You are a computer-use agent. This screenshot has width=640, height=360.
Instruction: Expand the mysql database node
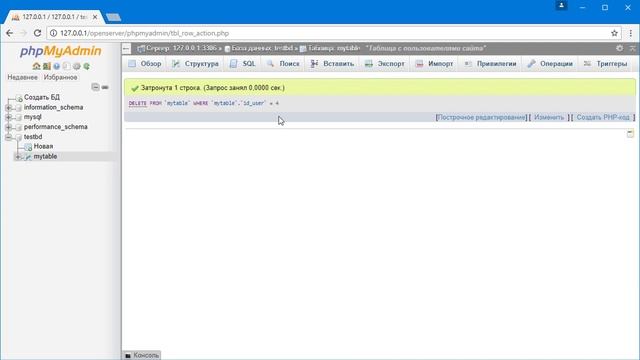tap(9, 117)
